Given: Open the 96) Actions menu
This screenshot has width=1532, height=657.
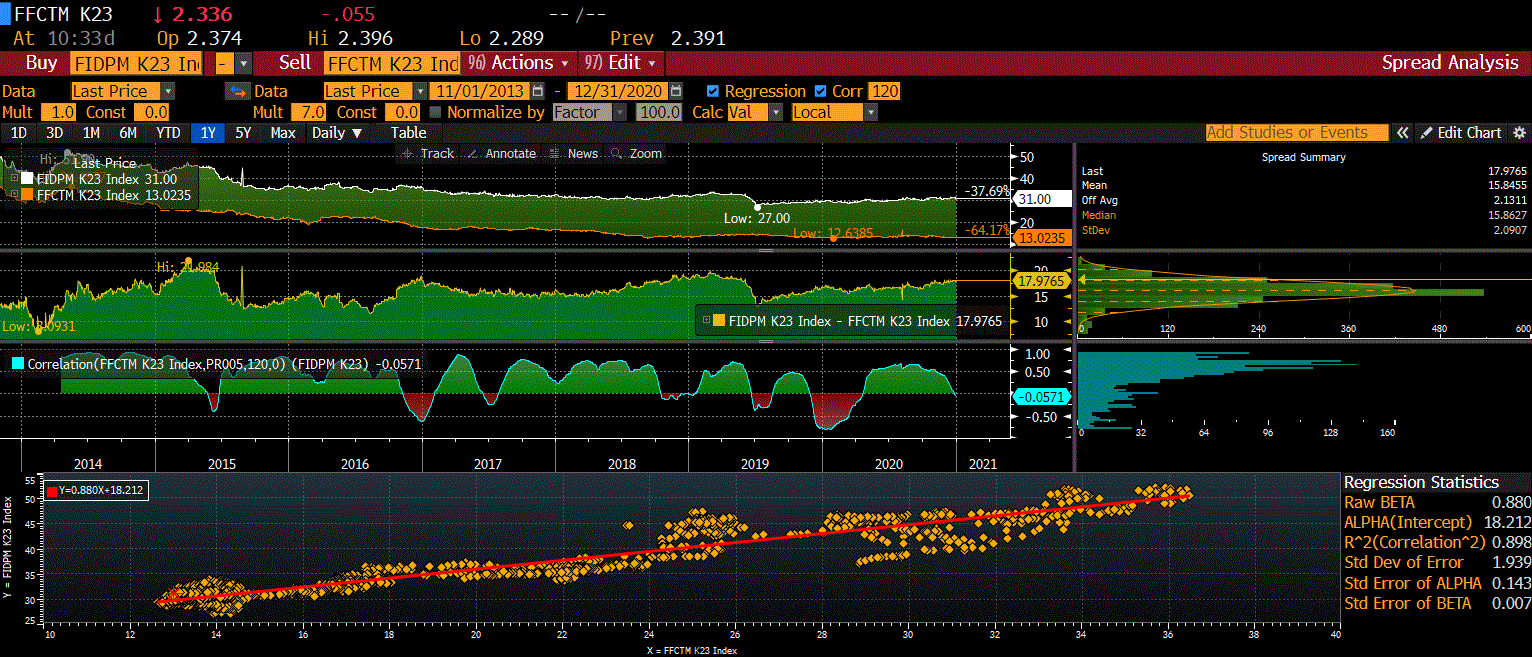Looking at the screenshot, I should point(518,63).
